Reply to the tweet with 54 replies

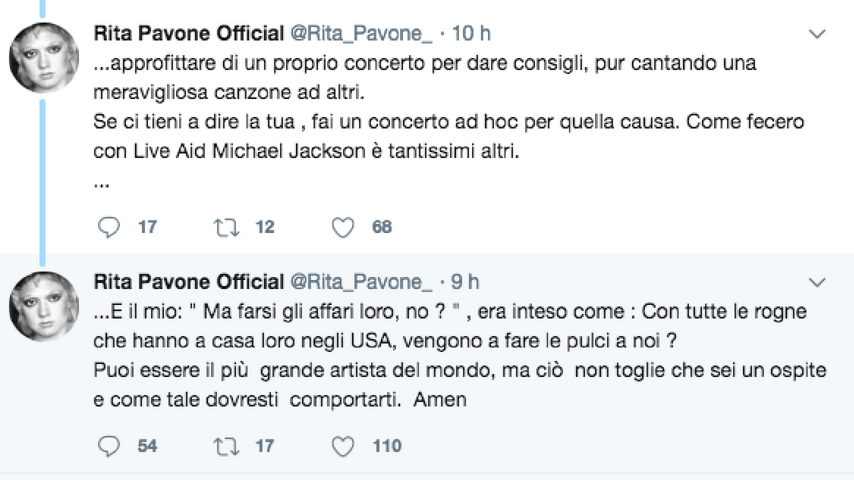tap(109, 446)
